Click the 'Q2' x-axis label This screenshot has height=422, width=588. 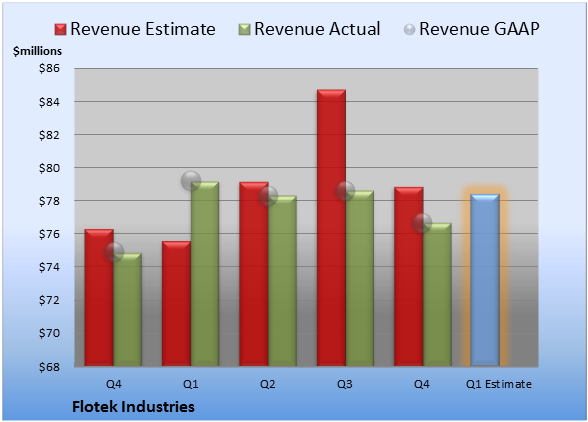click(268, 384)
